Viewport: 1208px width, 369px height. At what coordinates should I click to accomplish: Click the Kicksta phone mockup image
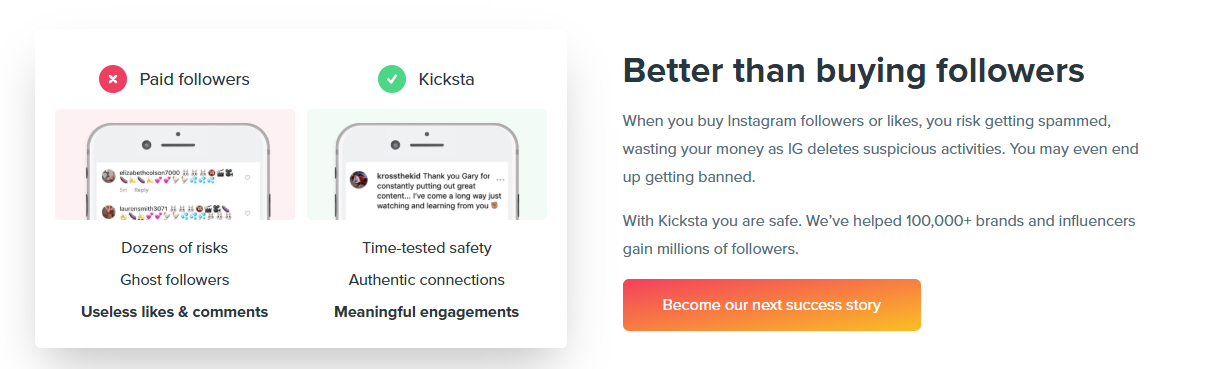427,165
